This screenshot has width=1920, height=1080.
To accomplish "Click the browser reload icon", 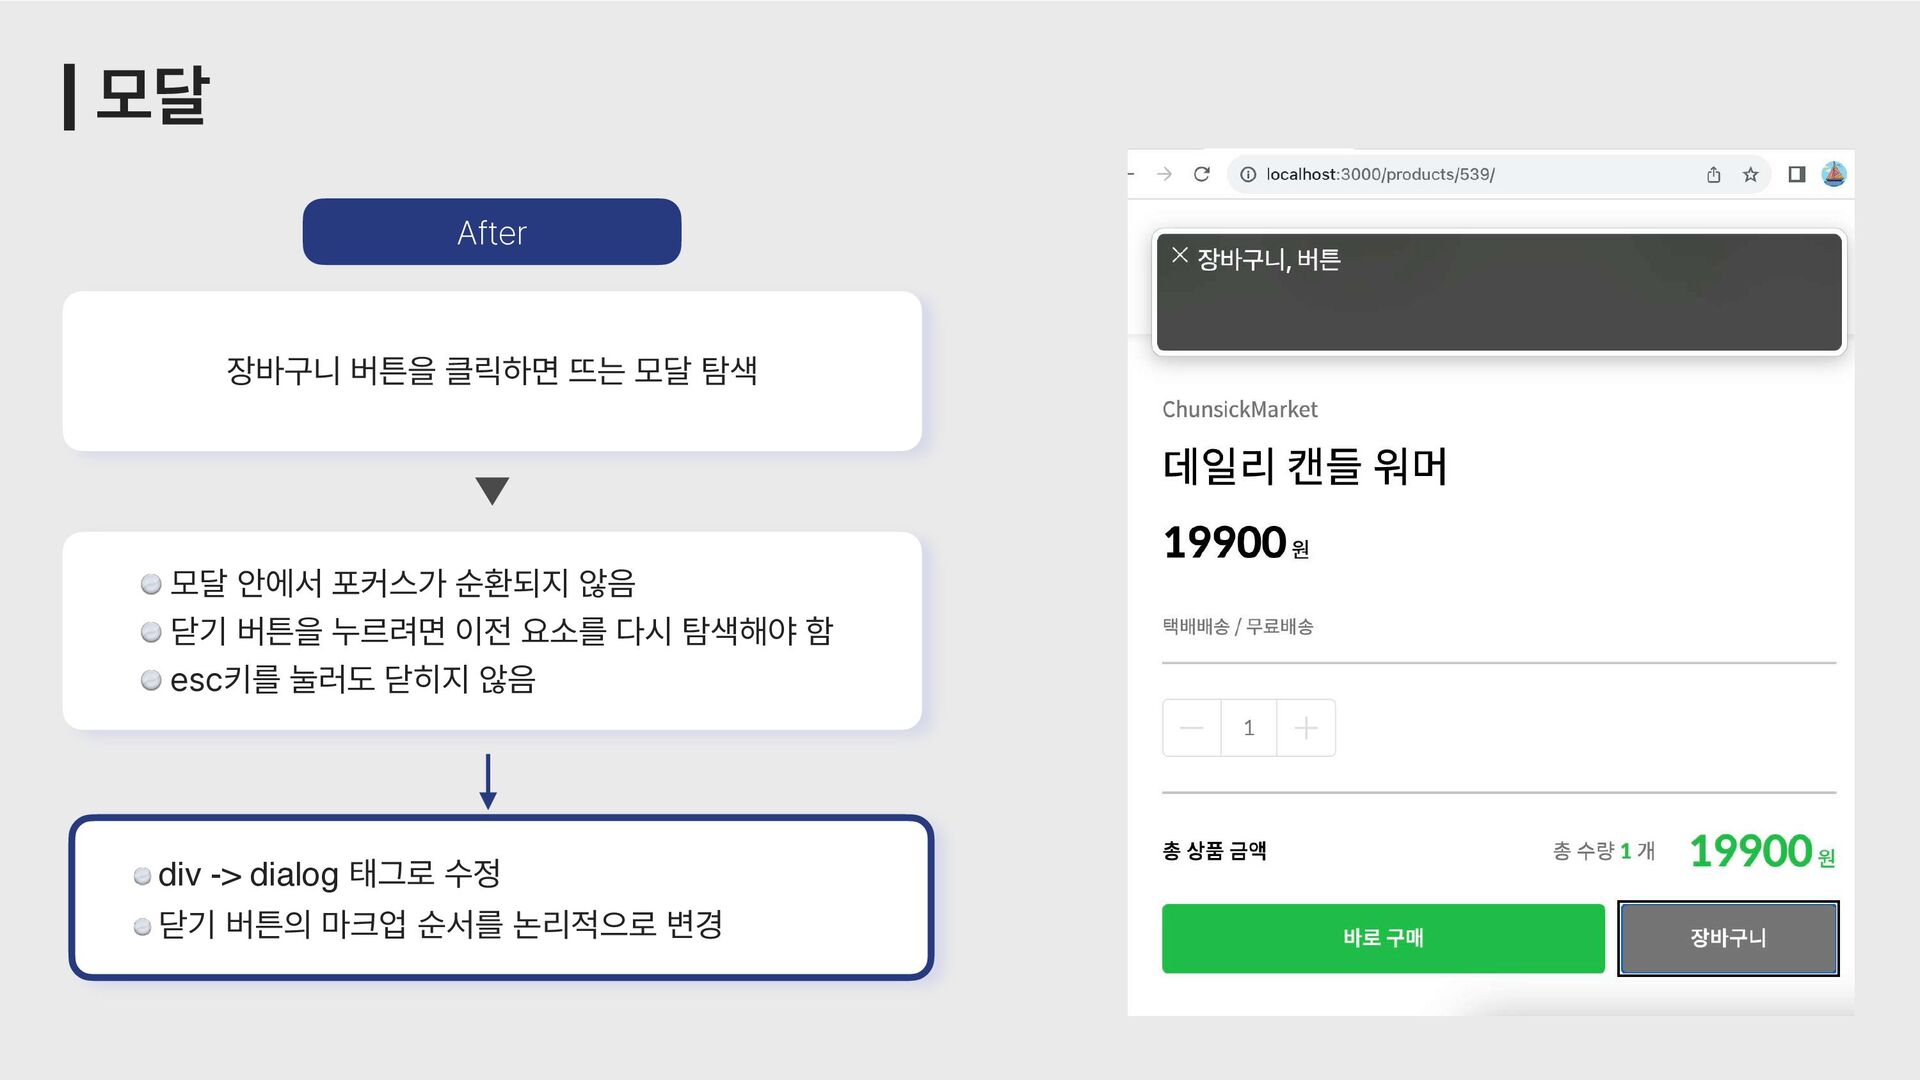I will point(1202,174).
